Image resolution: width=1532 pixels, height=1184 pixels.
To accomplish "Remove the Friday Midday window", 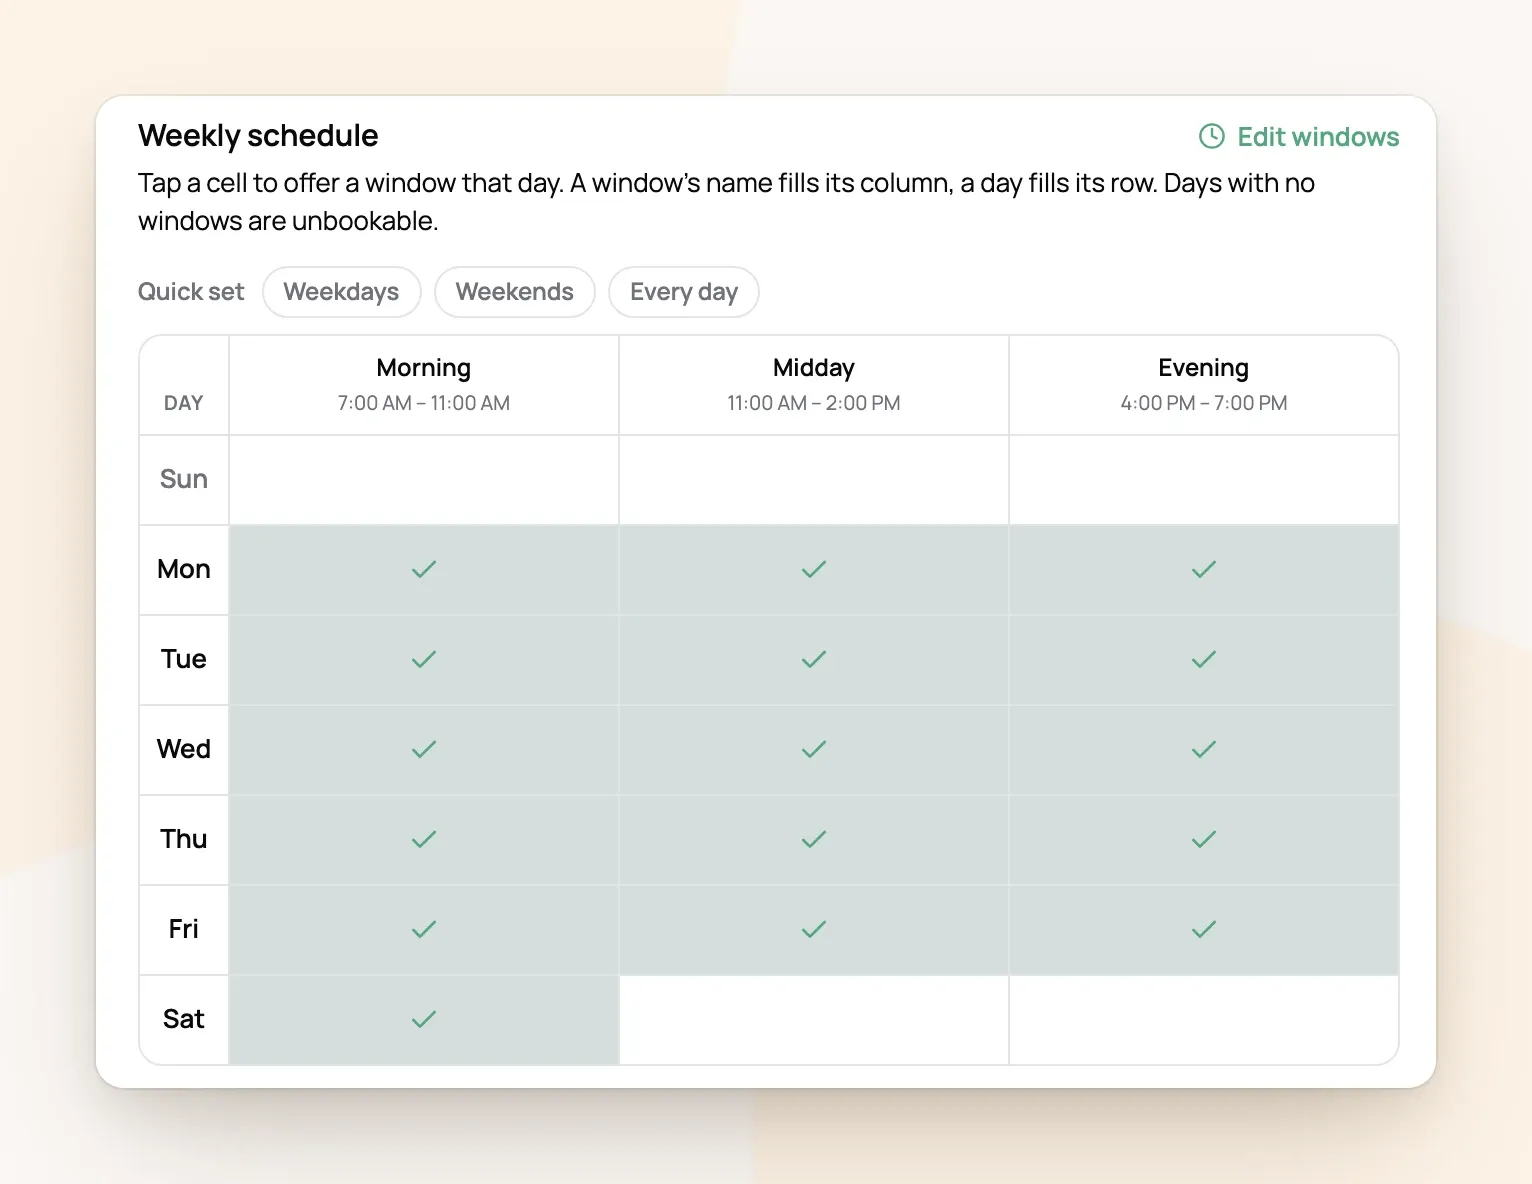I will coord(814,930).
